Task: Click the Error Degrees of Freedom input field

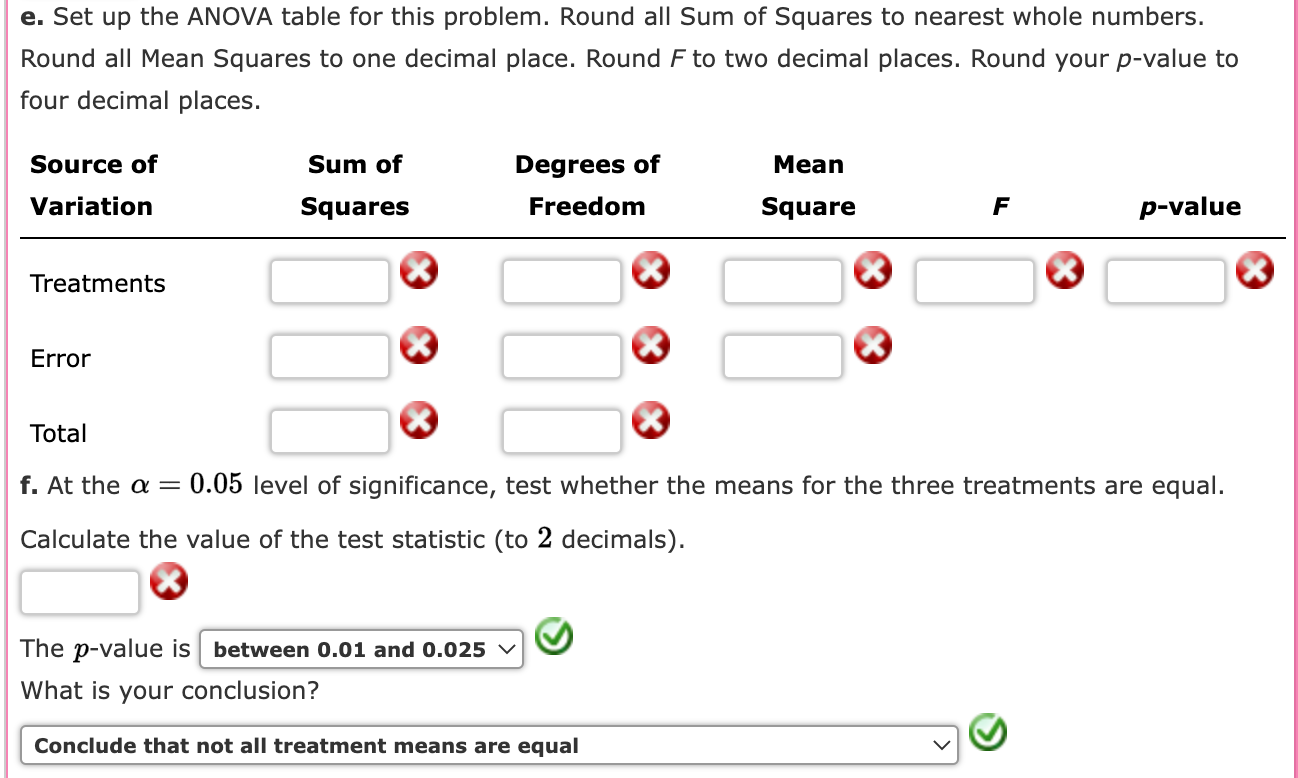Action: click(x=561, y=356)
